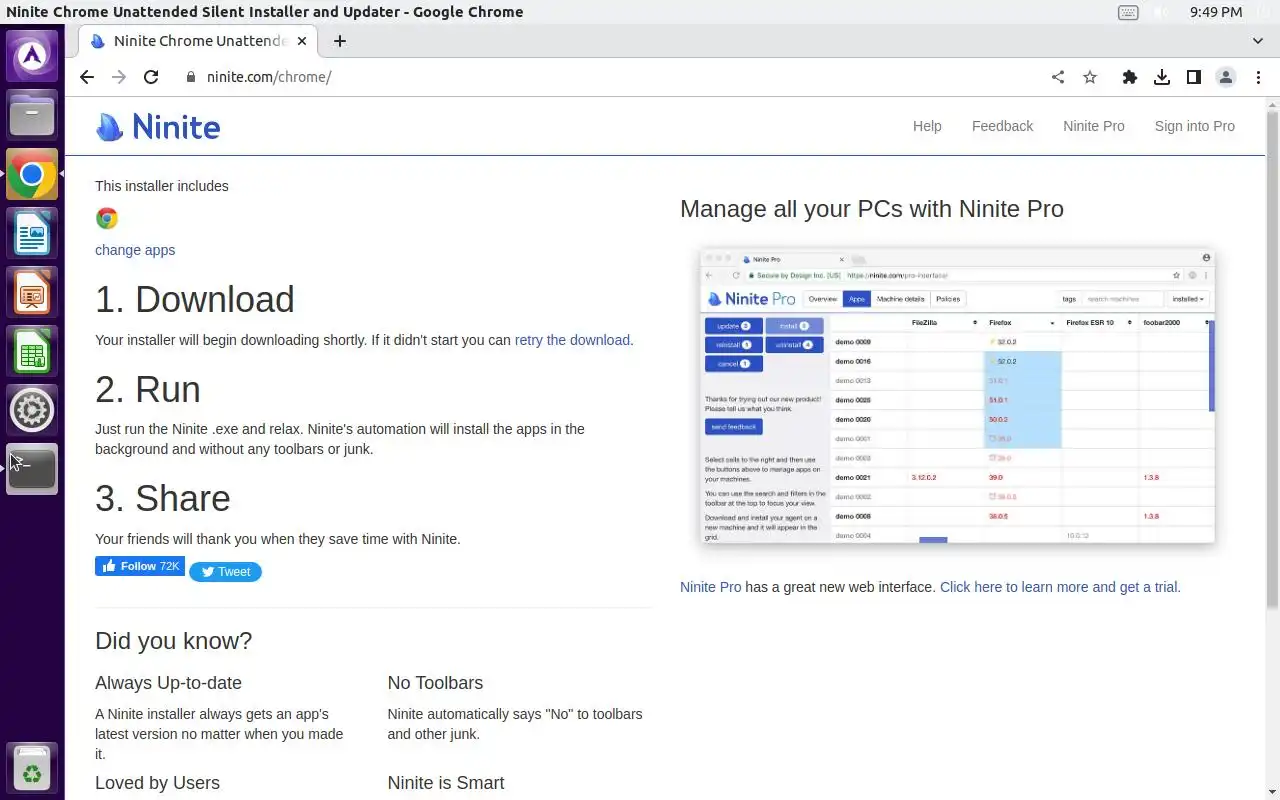The image size is (1280, 800).
Task: Click the change apps link
Action: [x=135, y=250]
